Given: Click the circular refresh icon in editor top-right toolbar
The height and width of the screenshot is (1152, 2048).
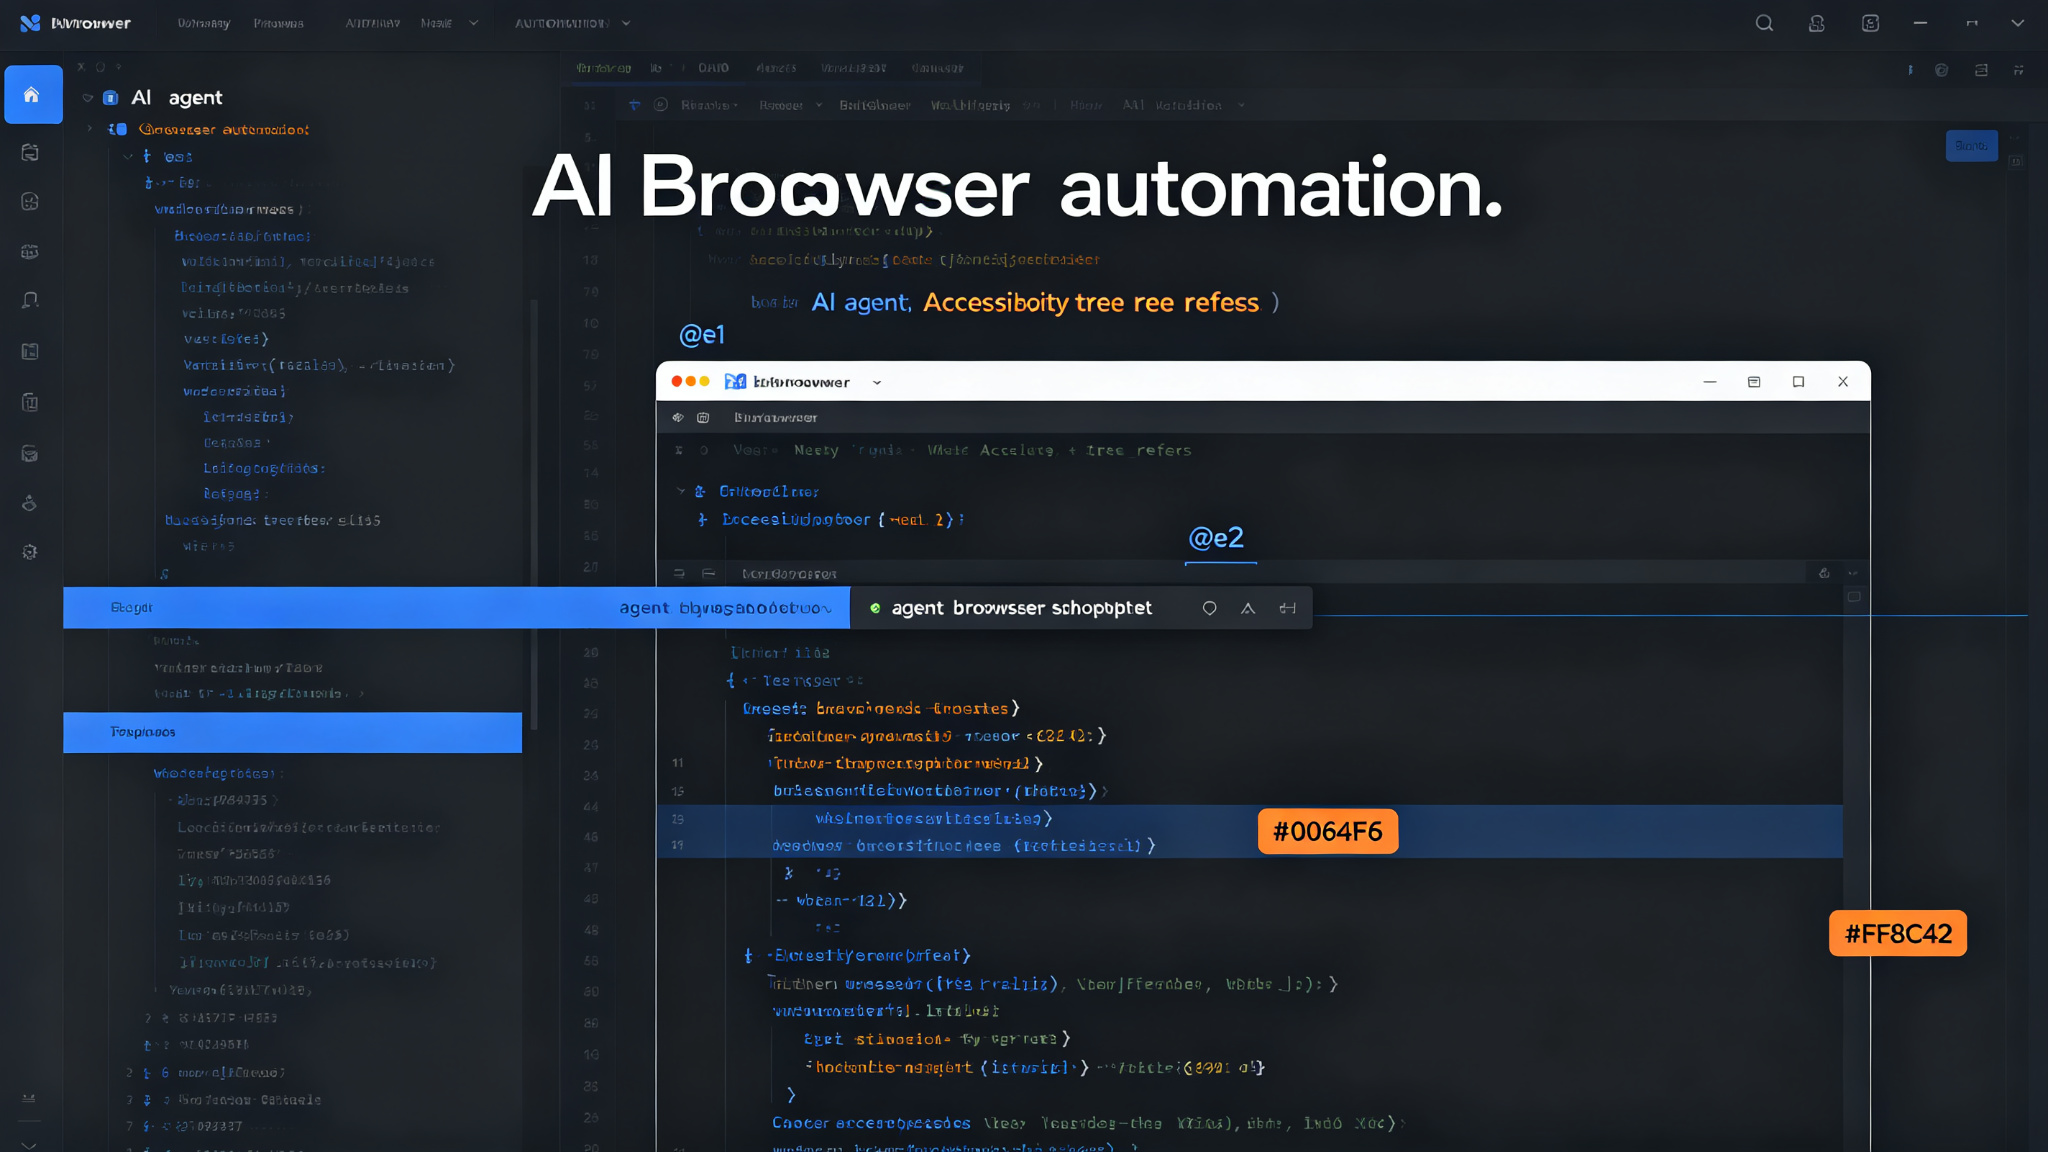Looking at the screenshot, I should point(1941,70).
